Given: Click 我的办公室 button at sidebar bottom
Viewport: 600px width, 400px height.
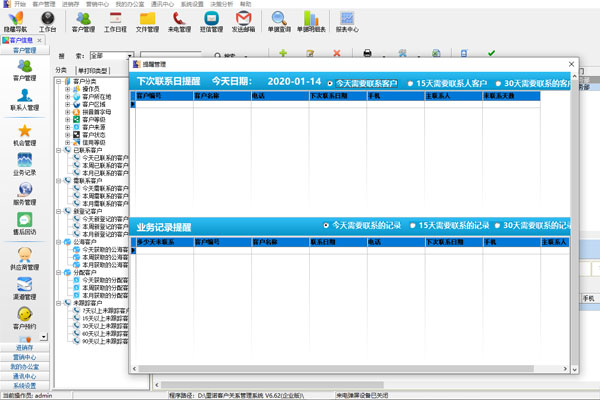Looking at the screenshot, I should [x=24, y=366].
